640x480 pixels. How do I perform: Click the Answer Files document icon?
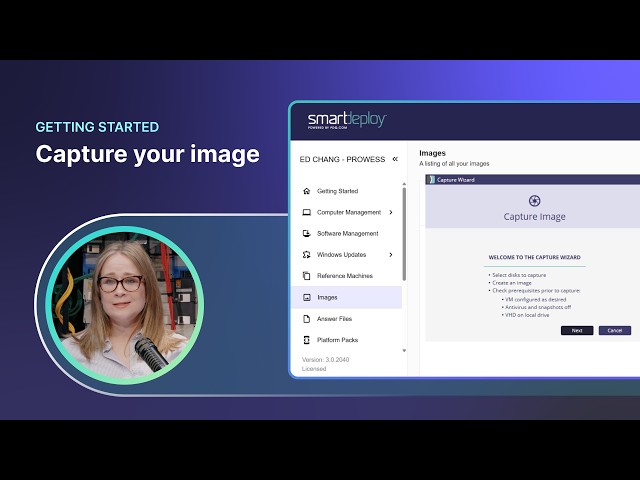coord(307,319)
